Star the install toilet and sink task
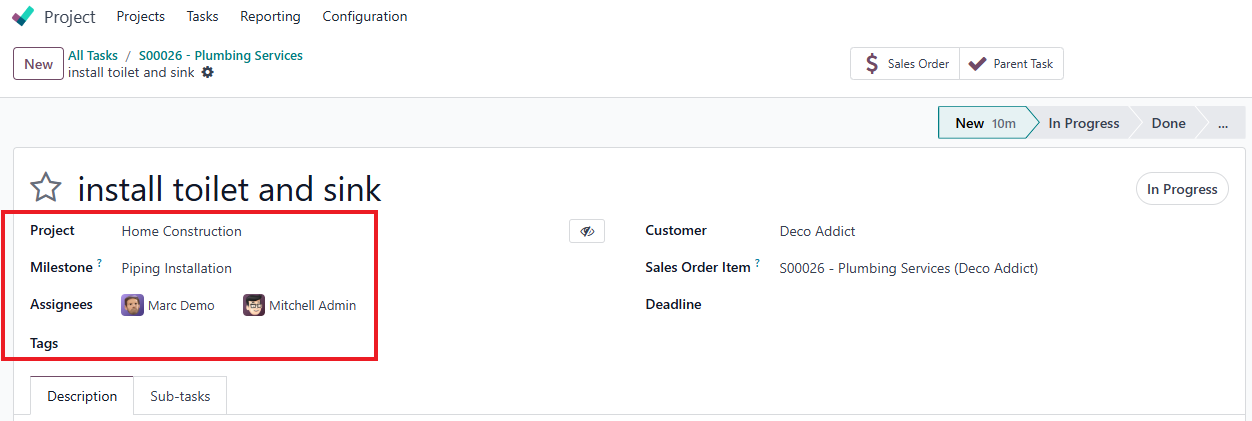 (x=46, y=188)
